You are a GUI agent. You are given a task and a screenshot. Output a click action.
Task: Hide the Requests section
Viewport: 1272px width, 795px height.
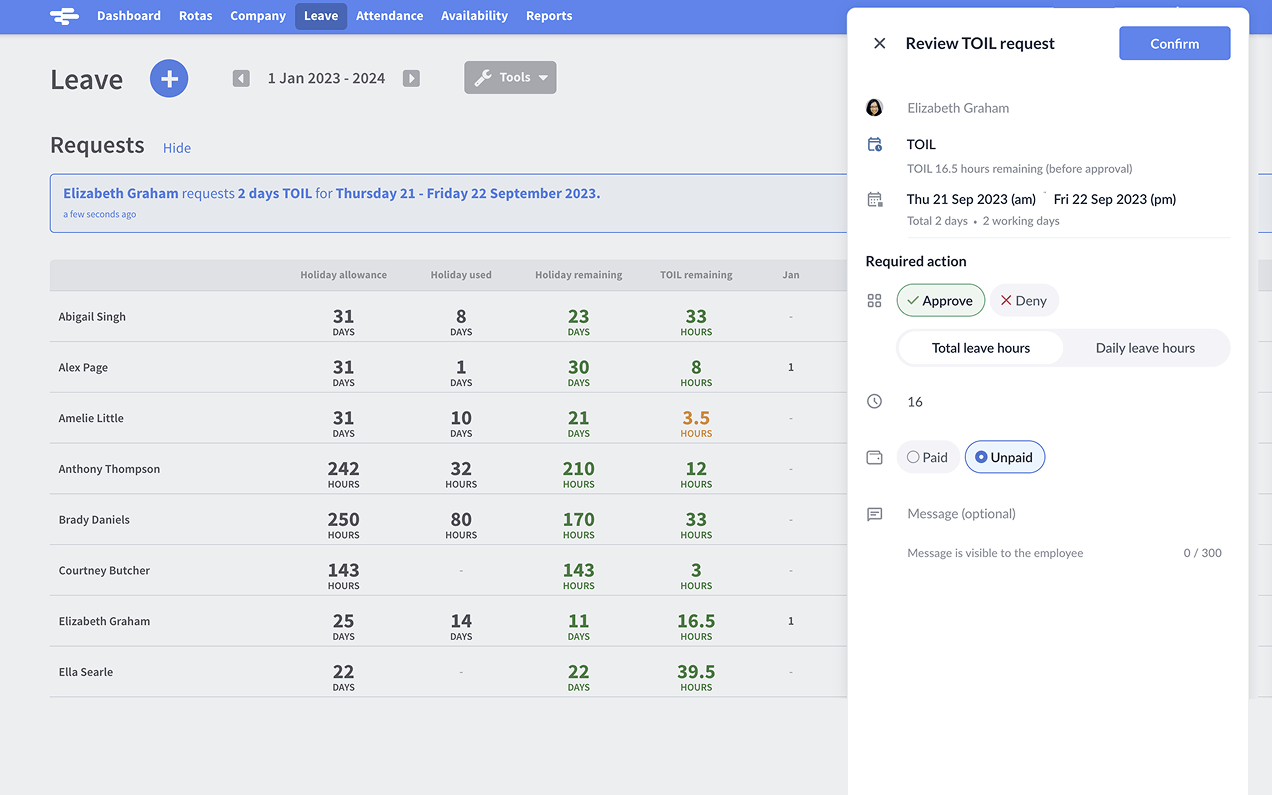click(x=177, y=148)
